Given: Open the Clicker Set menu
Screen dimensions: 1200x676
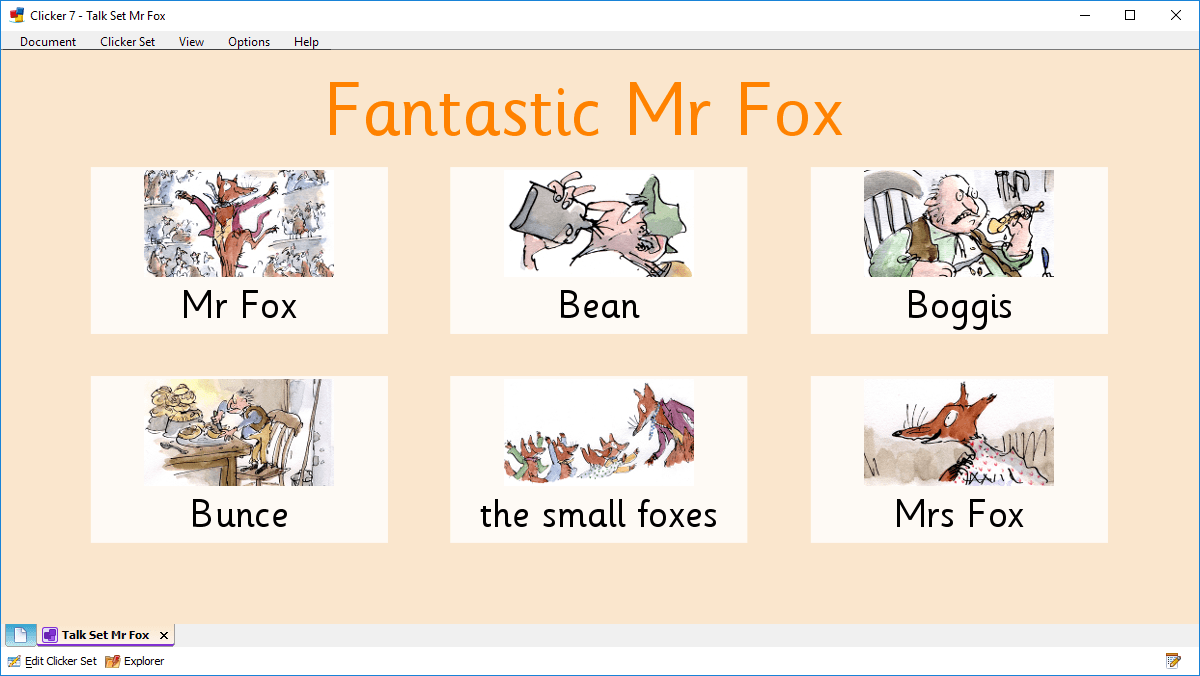Looking at the screenshot, I should (x=128, y=42).
